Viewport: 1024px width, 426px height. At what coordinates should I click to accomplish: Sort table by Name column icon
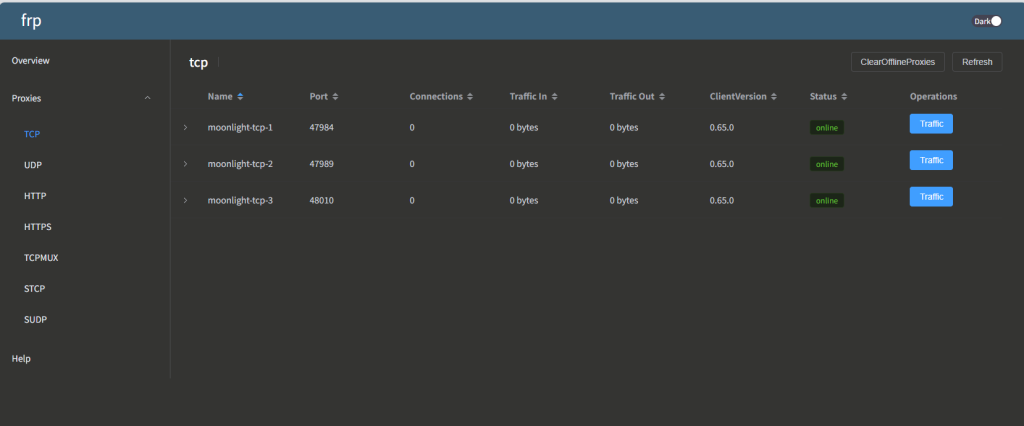coord(240,97)
